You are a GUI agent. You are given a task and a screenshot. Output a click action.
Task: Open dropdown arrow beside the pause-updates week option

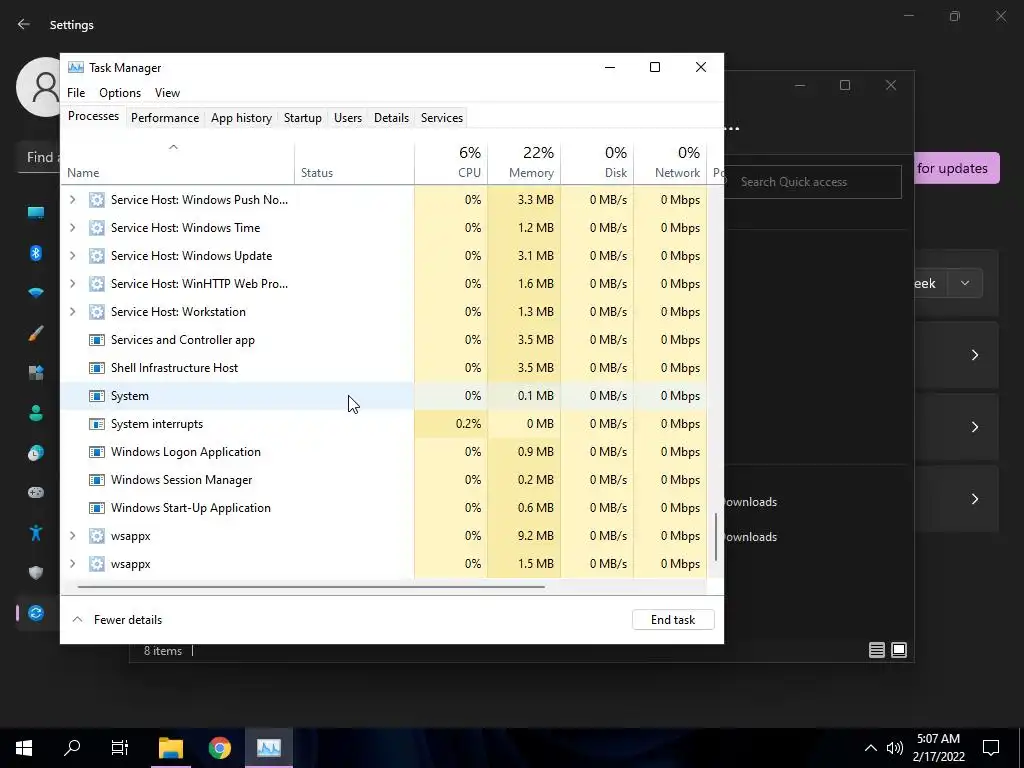point(965,283)
